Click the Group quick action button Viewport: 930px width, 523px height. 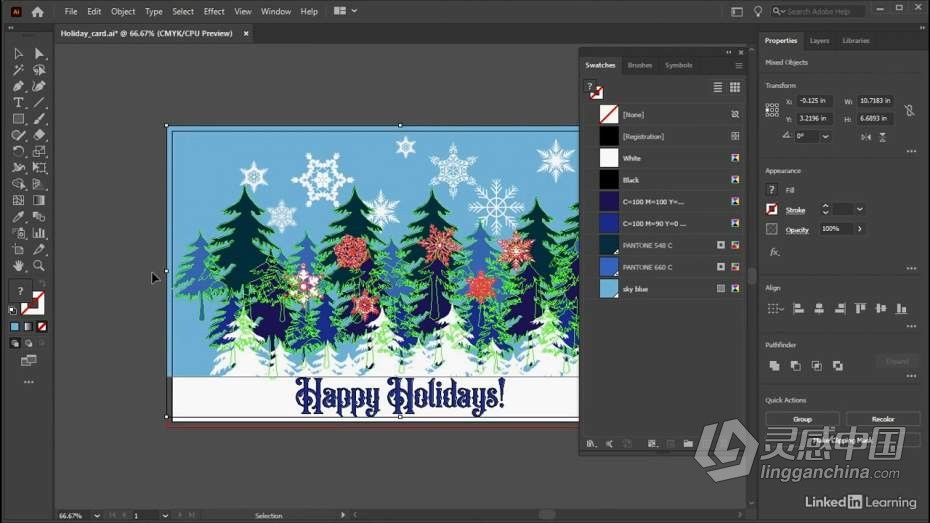[x=802, y=419]
